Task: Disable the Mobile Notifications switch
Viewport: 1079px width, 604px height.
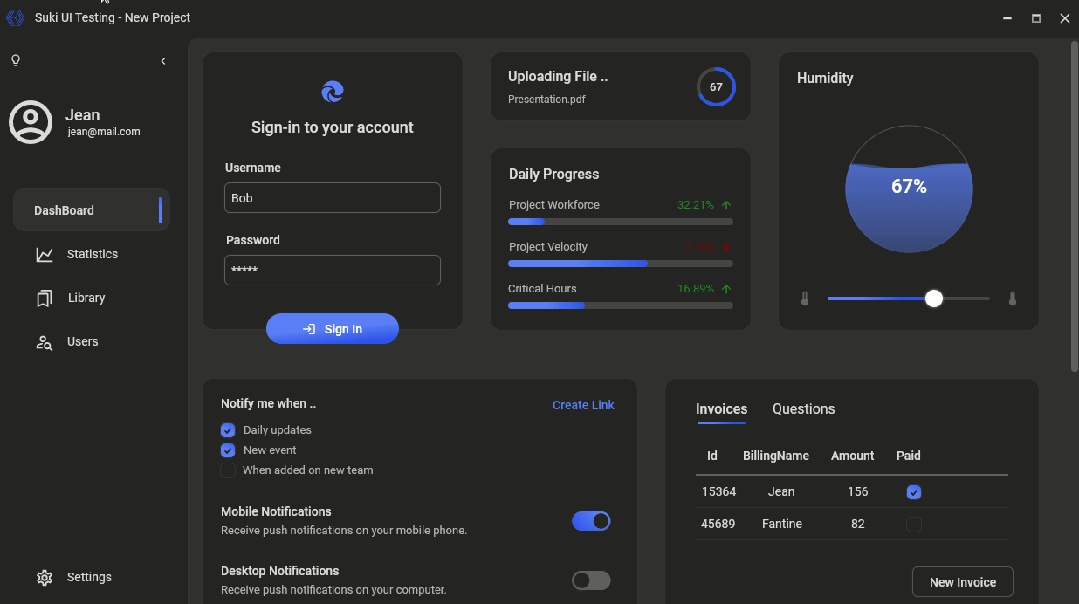Action: click(591, 521)
